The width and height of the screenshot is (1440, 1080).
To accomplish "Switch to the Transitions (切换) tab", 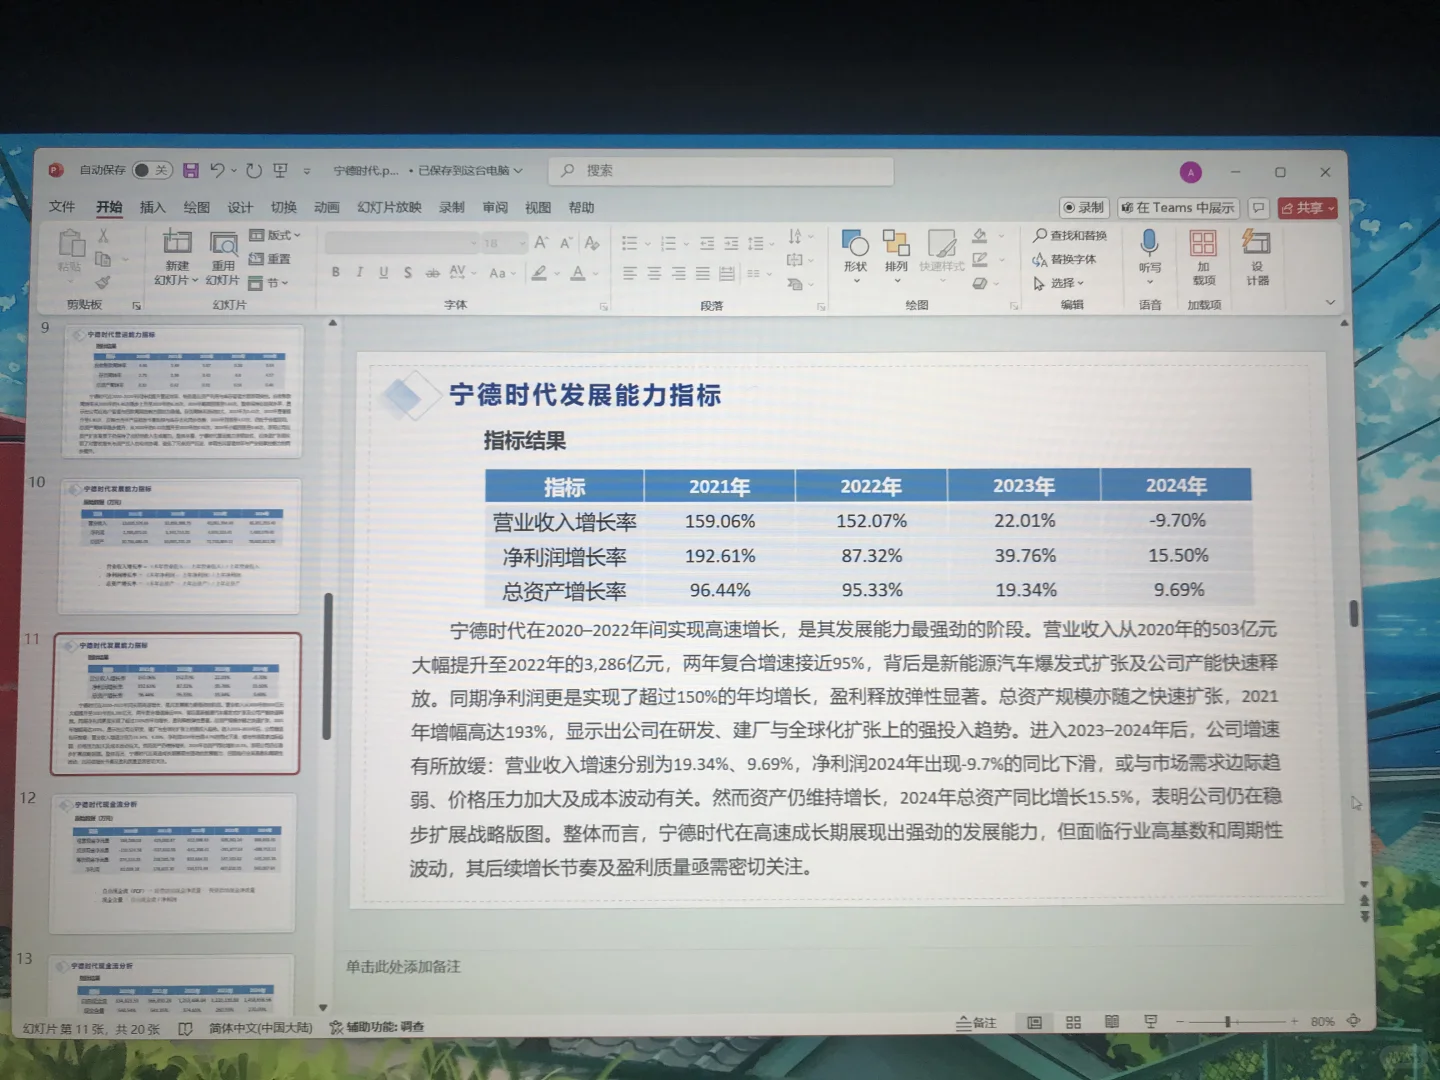I will coord(284,207).
